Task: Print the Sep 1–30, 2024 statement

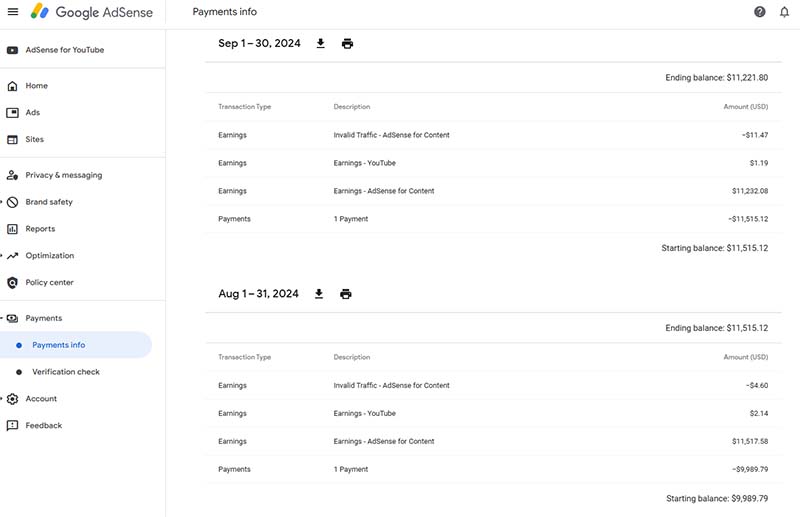Action: pyautogui.click(x=347, y=44)
